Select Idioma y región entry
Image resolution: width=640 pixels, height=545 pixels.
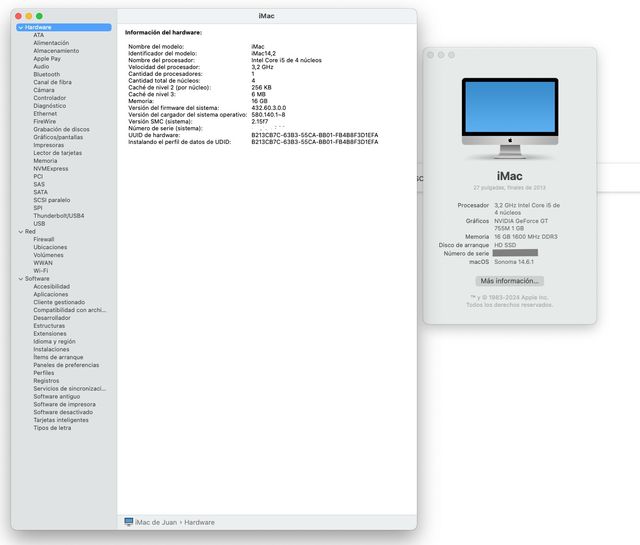[54, 341]
